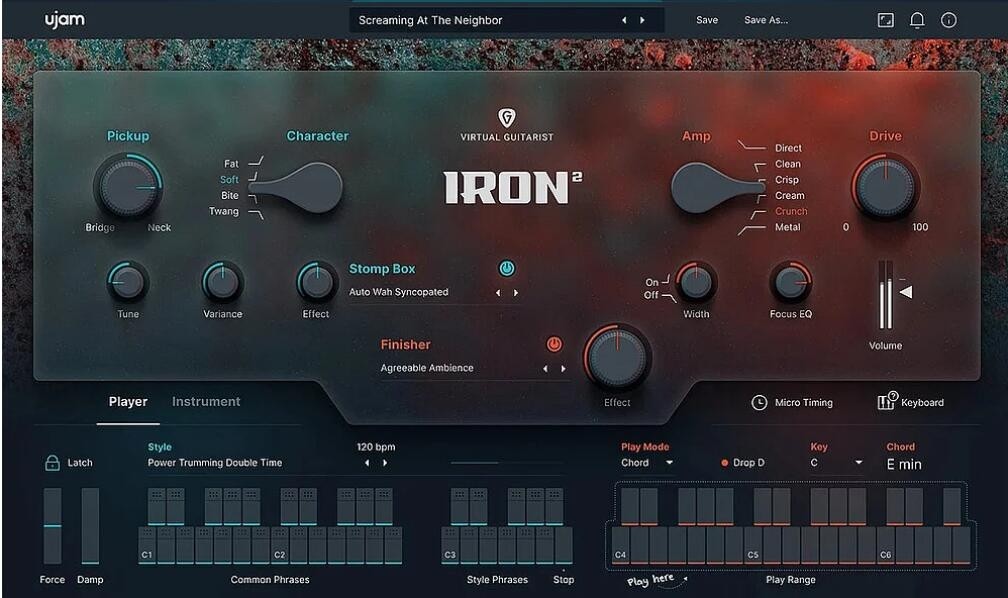Image resolution: width=1008 pixels, height=598 pixels.
Task: Toggle the Stomp Box power button
Action: click(x=507, y=268)
